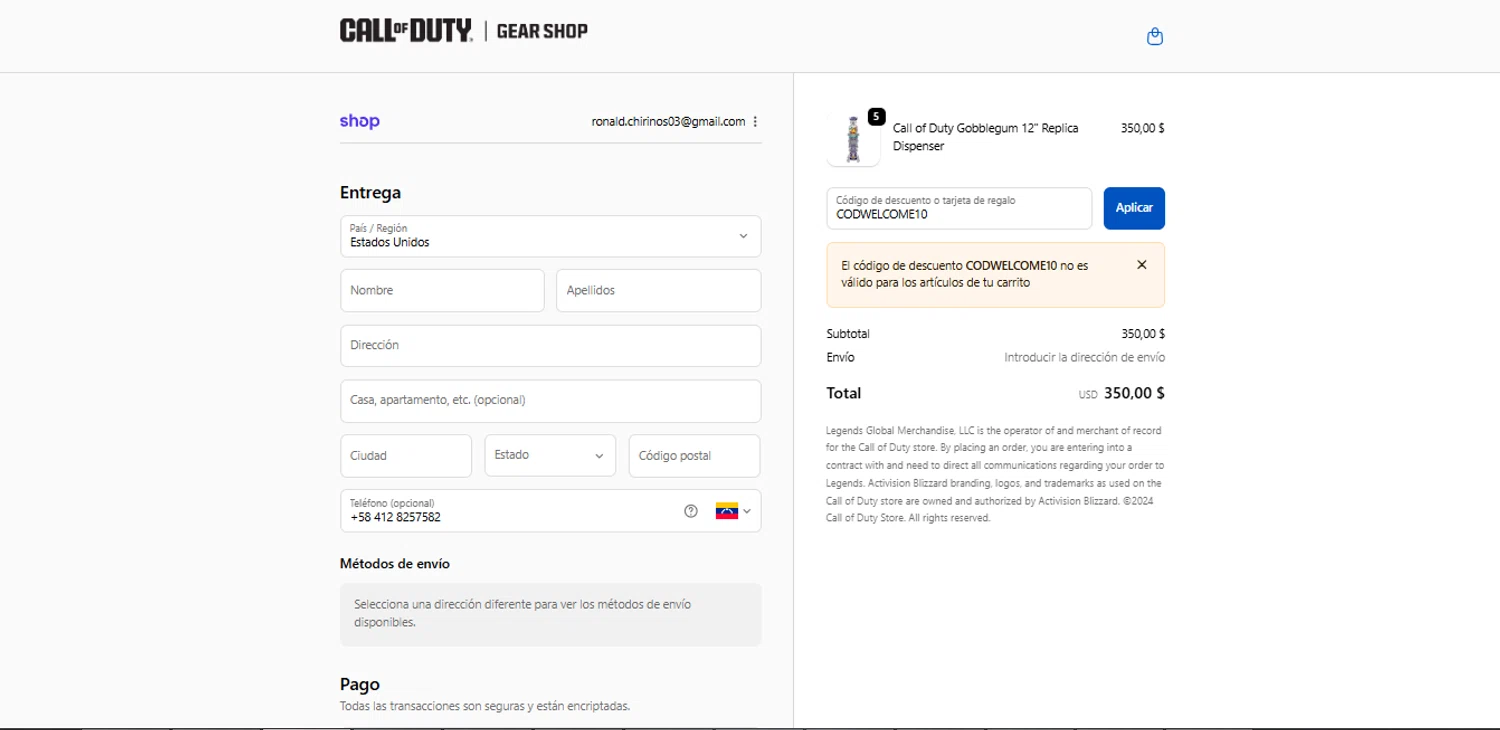Open the País / Región dropdown

(550, 236)
